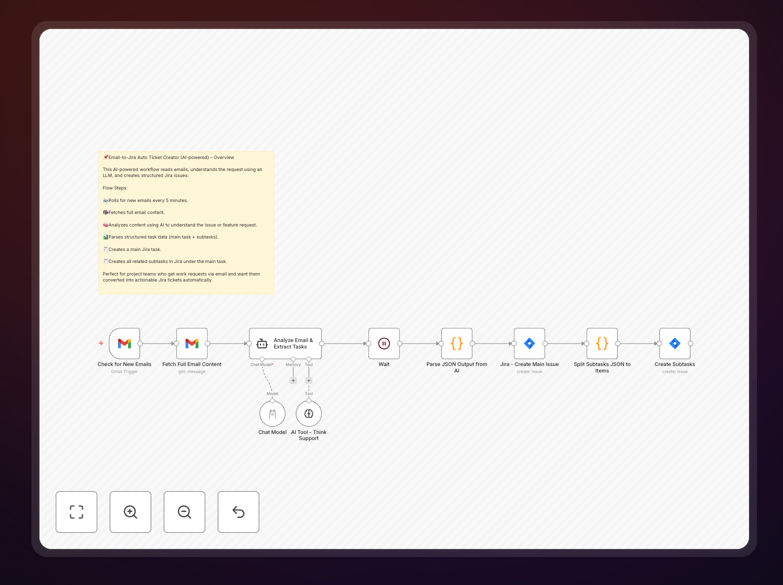Click "Creates a main Jira task." line
Image resolution: width=783 pixels, height=585 pixels.
tap(132, 249)
